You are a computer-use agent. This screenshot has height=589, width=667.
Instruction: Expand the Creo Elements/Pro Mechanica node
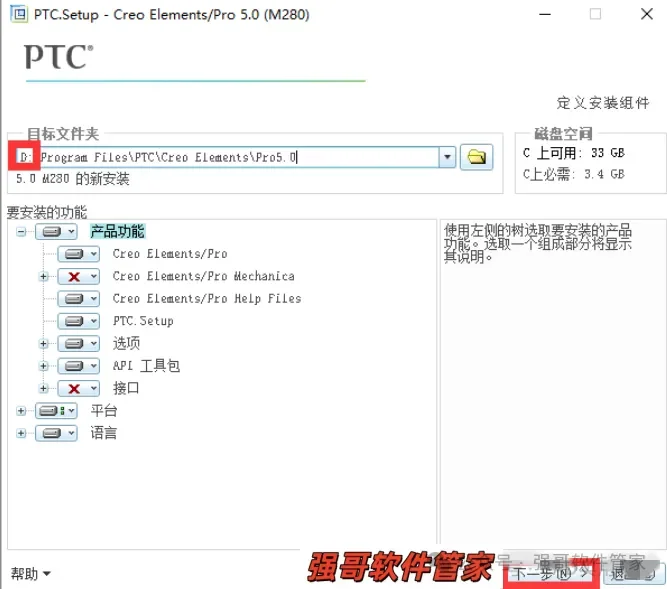pyautogui.click(x=43, y=277)
